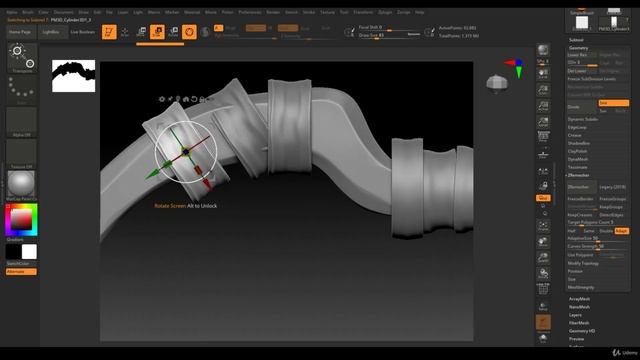640x360 pixels.
Task: Toggle the Double option in ZRemesher
Action: [x=606, y=231]
